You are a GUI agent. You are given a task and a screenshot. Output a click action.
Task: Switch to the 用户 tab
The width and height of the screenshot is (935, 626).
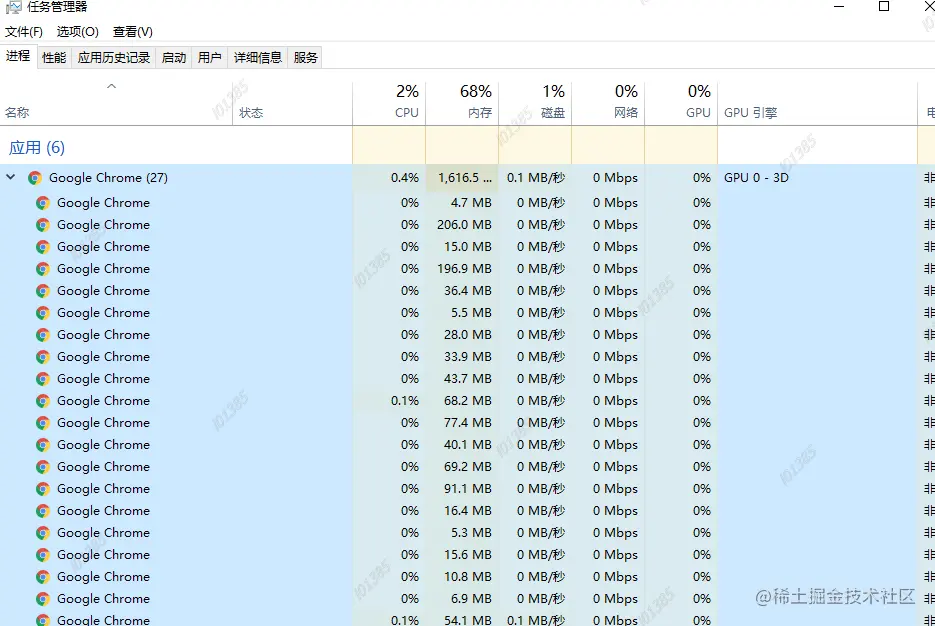210,58
